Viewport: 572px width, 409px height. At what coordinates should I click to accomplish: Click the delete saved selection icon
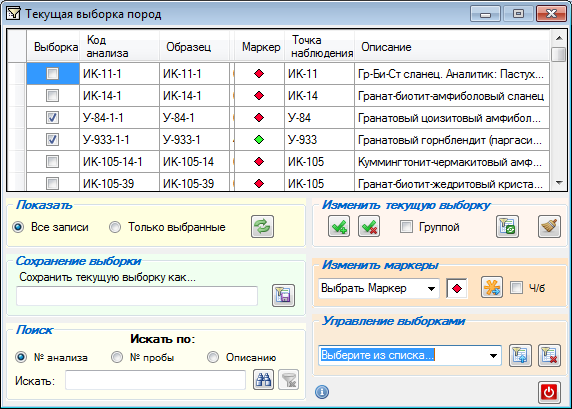[x=549, y=355]
